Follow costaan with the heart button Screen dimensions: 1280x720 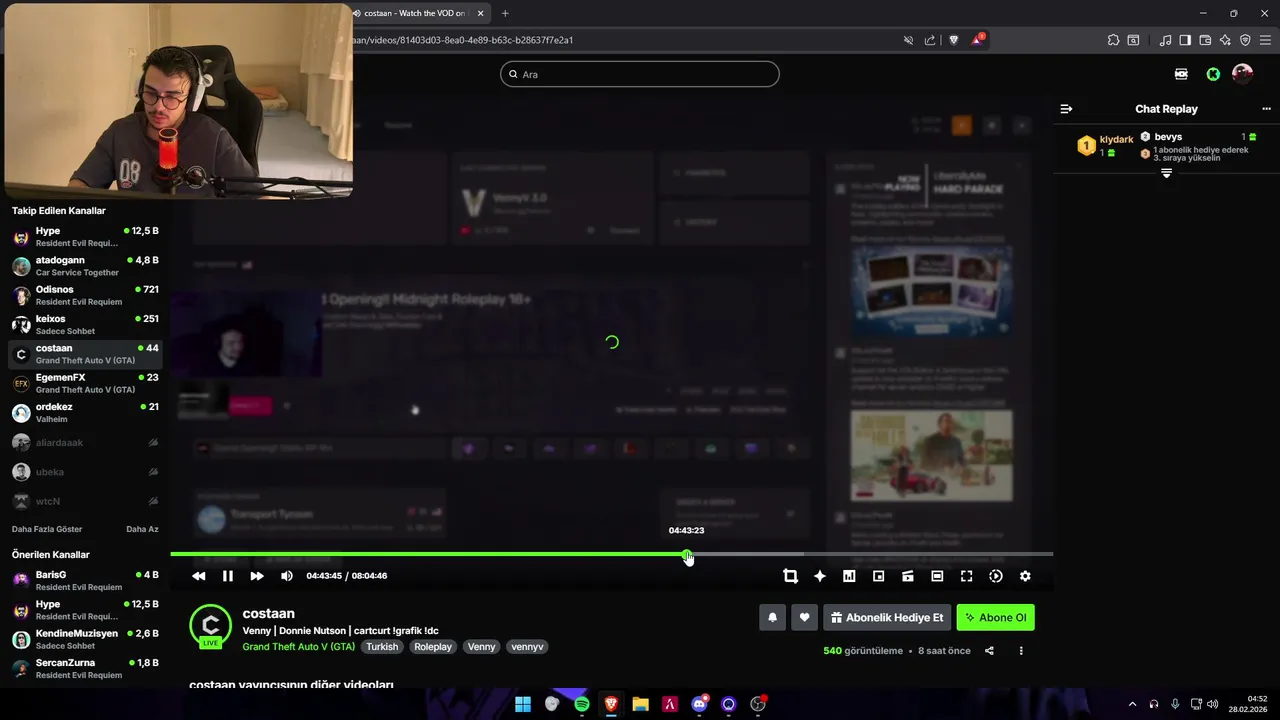pos(804,618)
